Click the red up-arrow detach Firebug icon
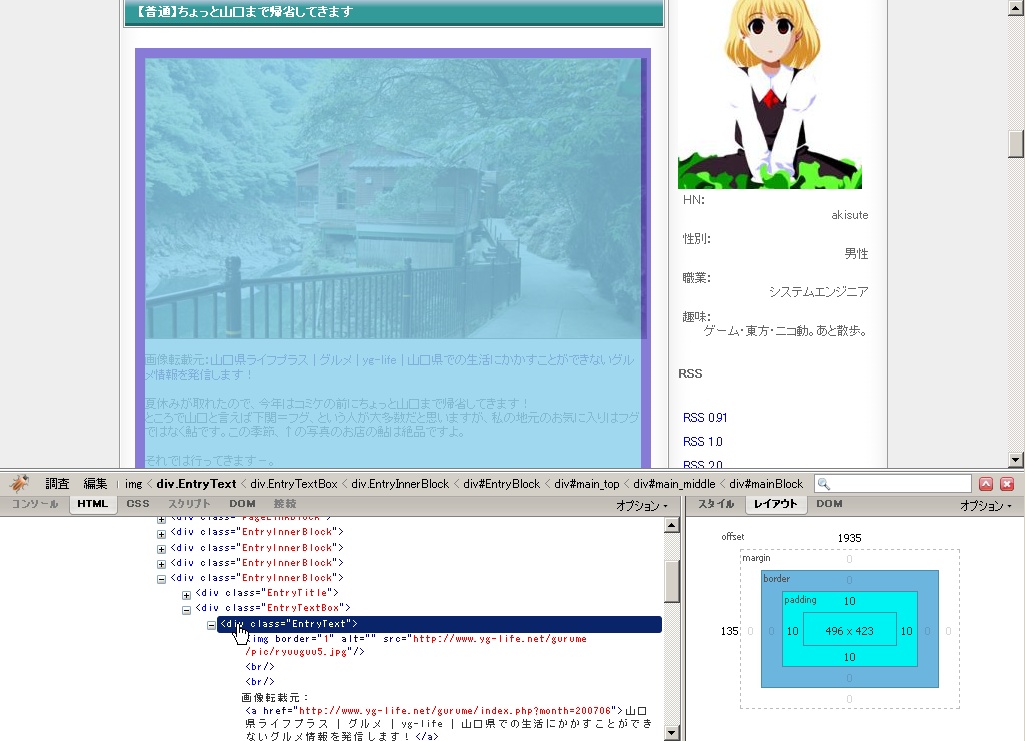This screenshot has height=741, width=1025. tap(986, 484)
